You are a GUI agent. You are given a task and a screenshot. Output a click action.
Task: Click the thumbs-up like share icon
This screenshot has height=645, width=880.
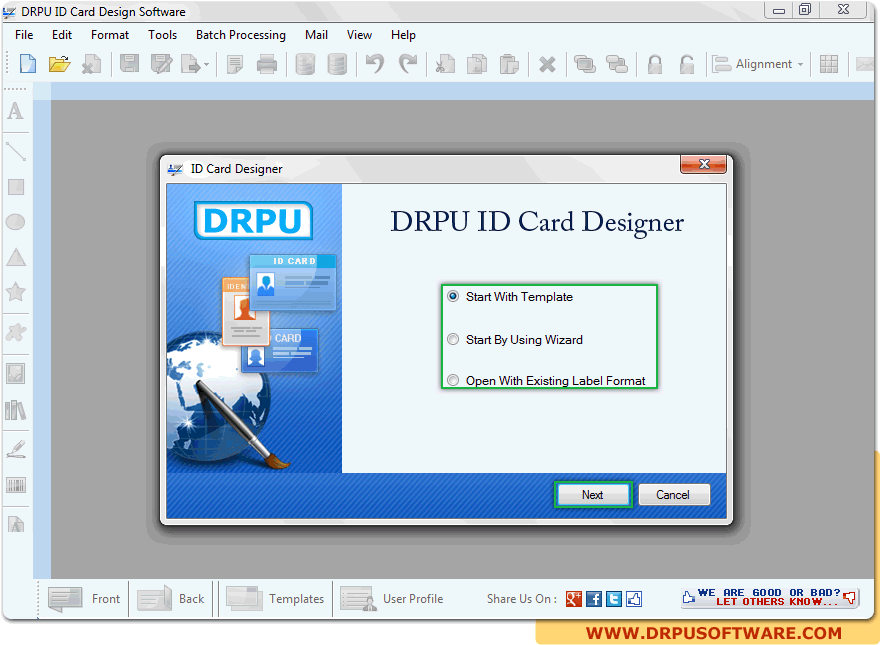(634, 599)
